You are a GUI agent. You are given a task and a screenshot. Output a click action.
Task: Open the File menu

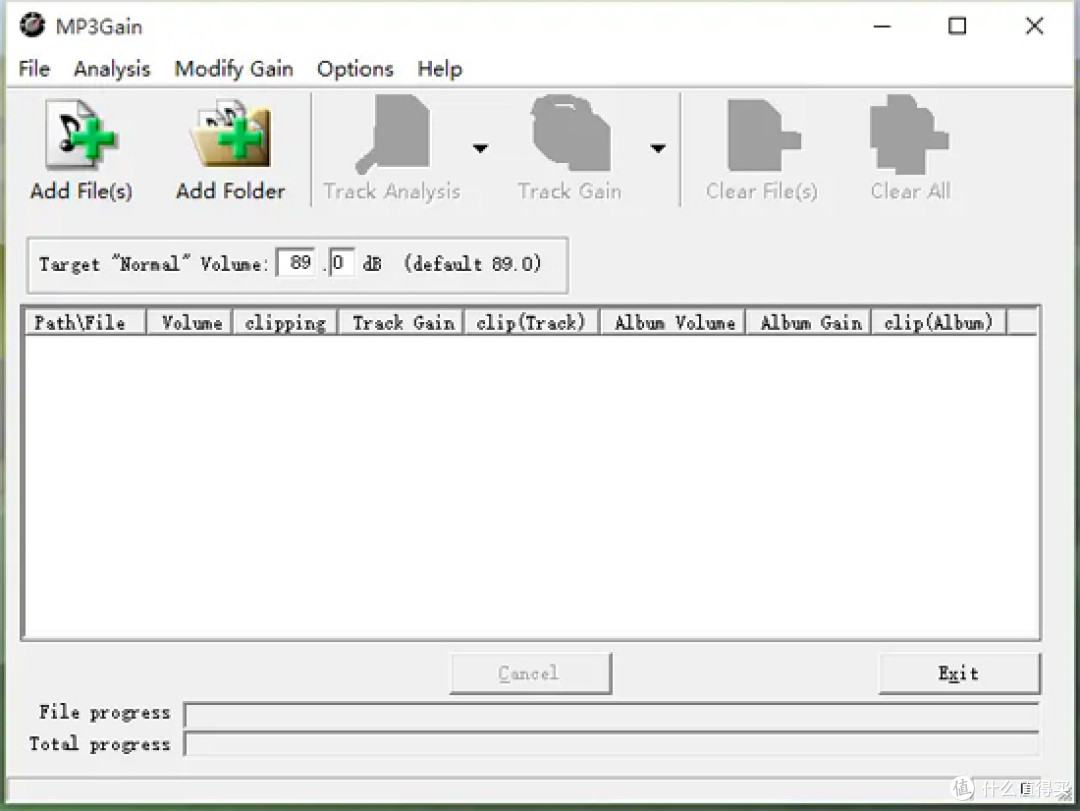coord(34,69)
